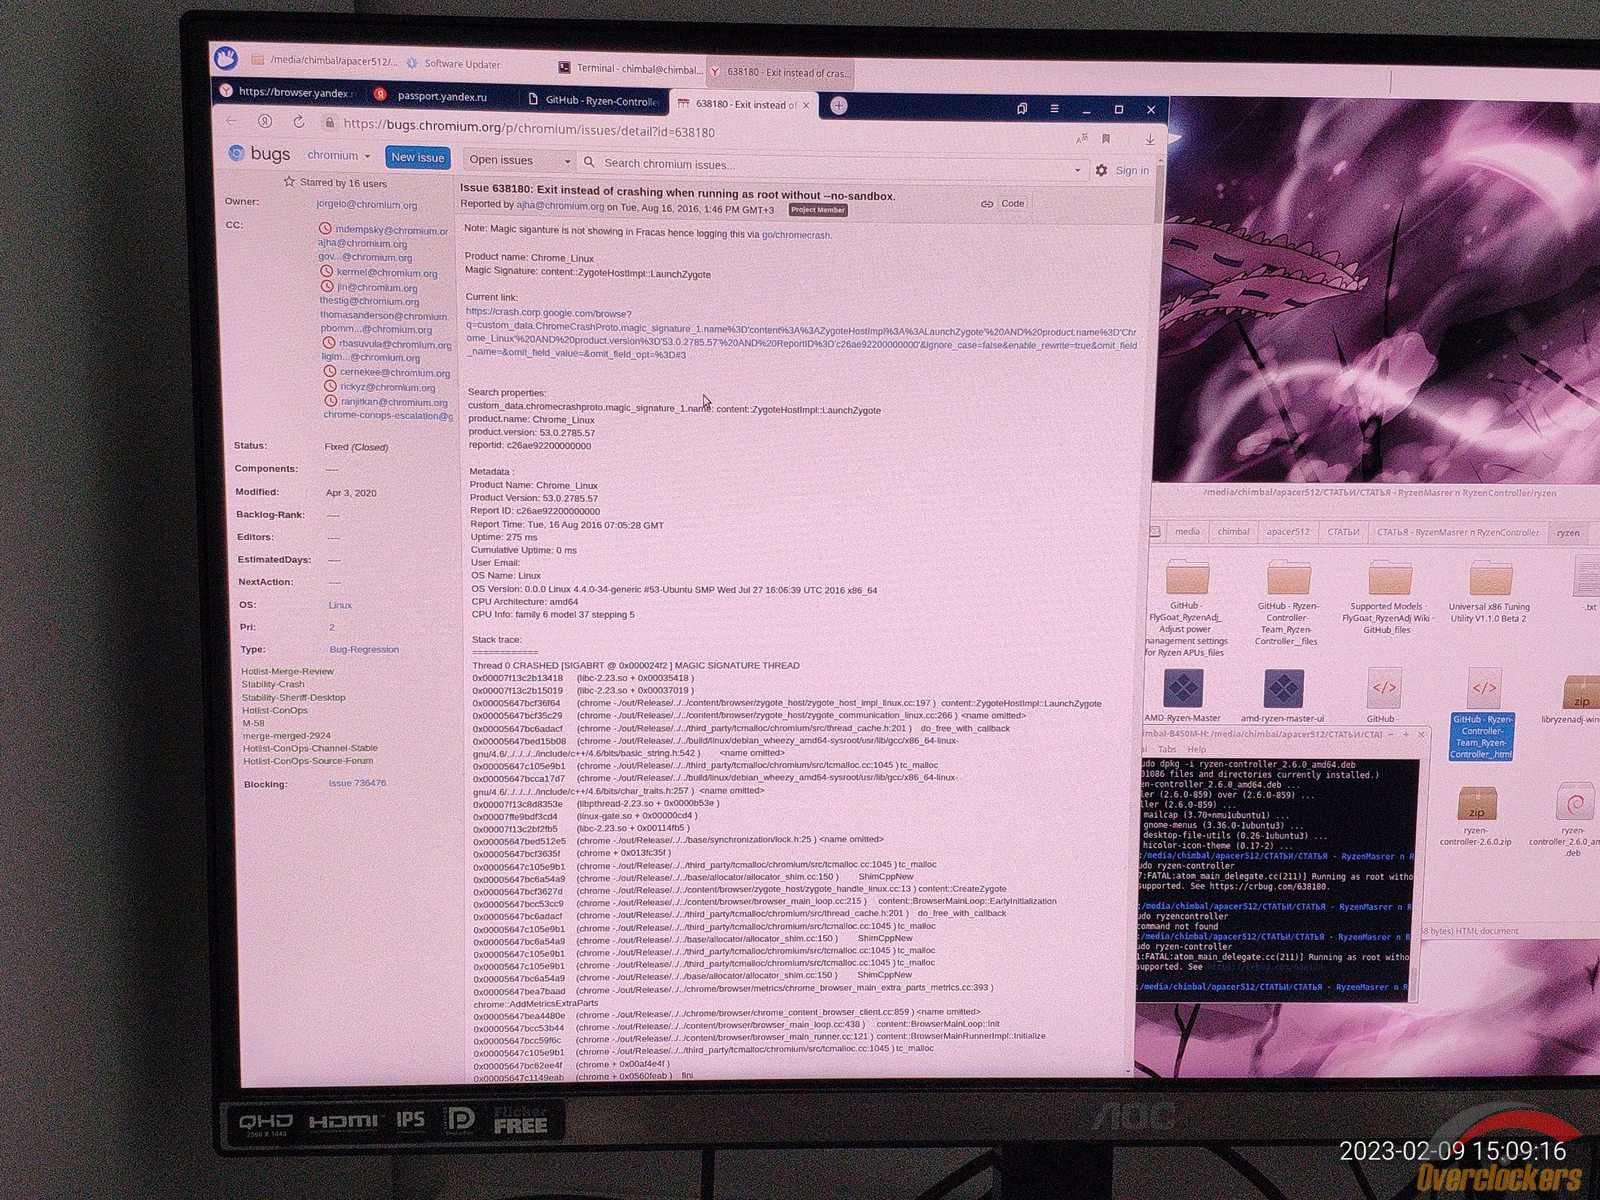Viewport: 1600px width, 1200px height.
Task: Expand the search options dropdown arrow
Action: click(1077, 170)
